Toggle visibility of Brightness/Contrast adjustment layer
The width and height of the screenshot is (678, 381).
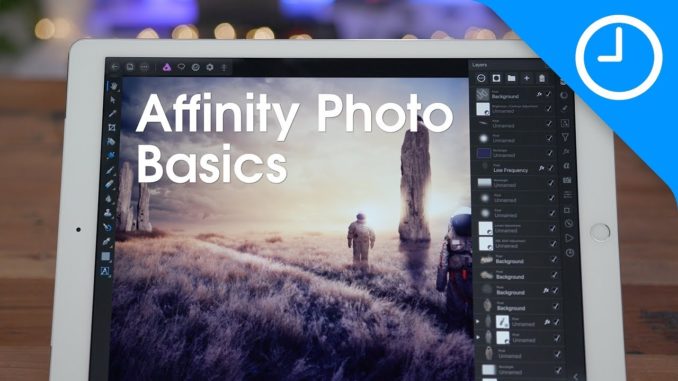coord(549,109)
